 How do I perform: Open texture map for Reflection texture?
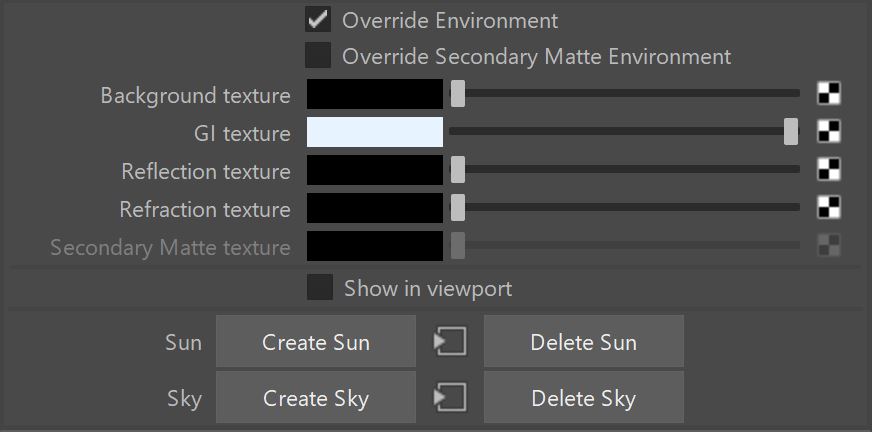[829, 170]
